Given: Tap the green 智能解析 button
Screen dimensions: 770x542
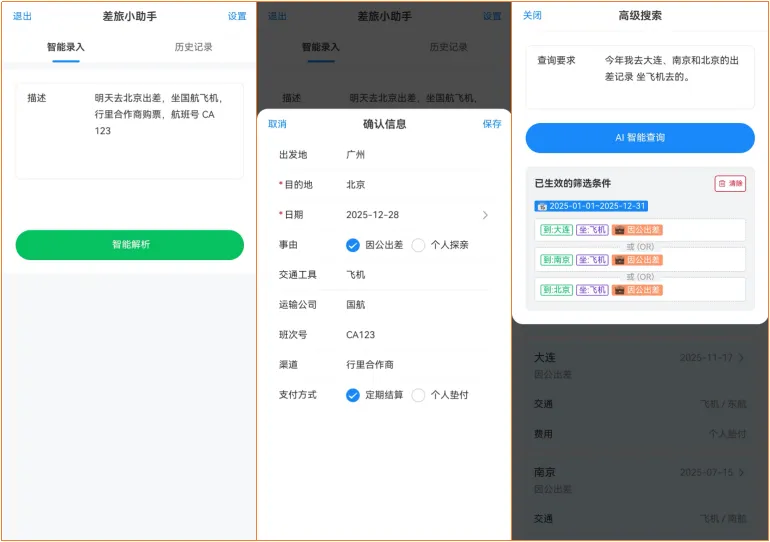Looking at the screenshot, I should click(x=130, y=244).
